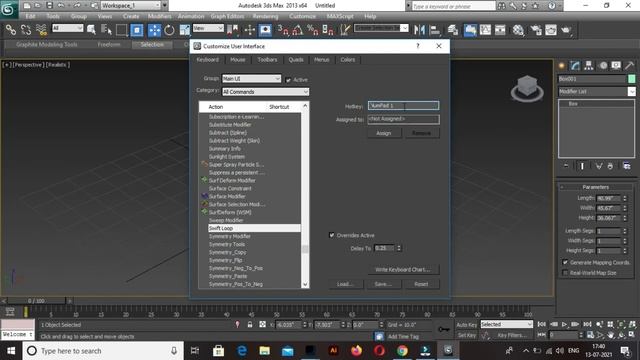Click the Align tool icon
The image size is (640, 360).
coord(435,30)
